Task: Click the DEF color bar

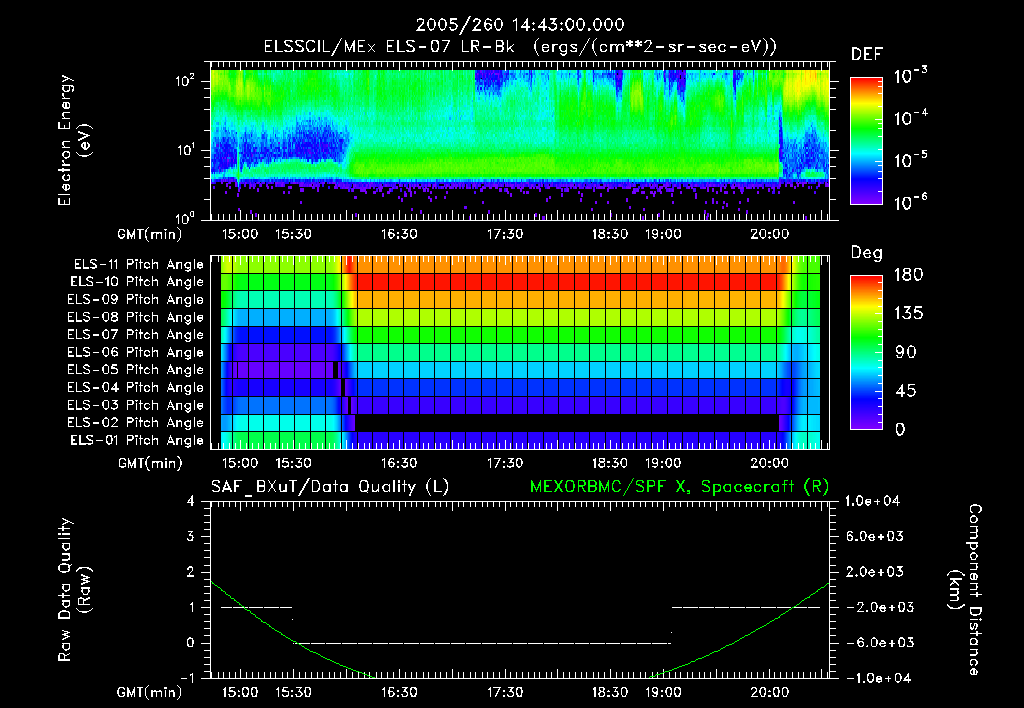Action: click(x=864, y=141)
